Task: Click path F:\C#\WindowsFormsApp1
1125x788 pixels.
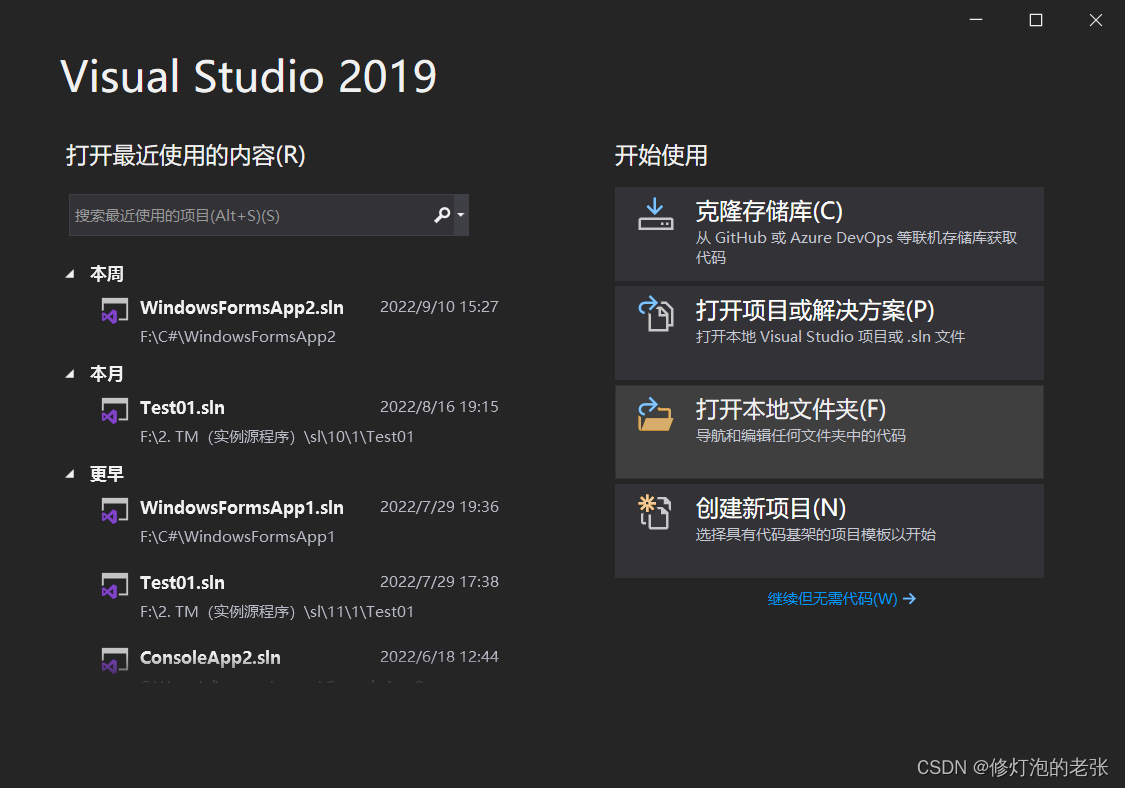Action: [x=237, y=537]
